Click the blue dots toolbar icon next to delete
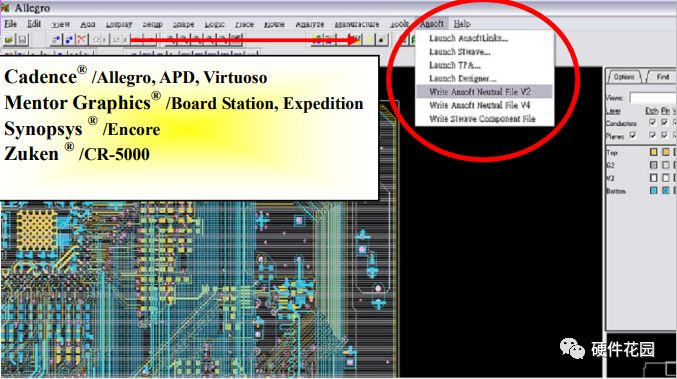This screenshot has width=677, height=379. click(x=69, y=40)
